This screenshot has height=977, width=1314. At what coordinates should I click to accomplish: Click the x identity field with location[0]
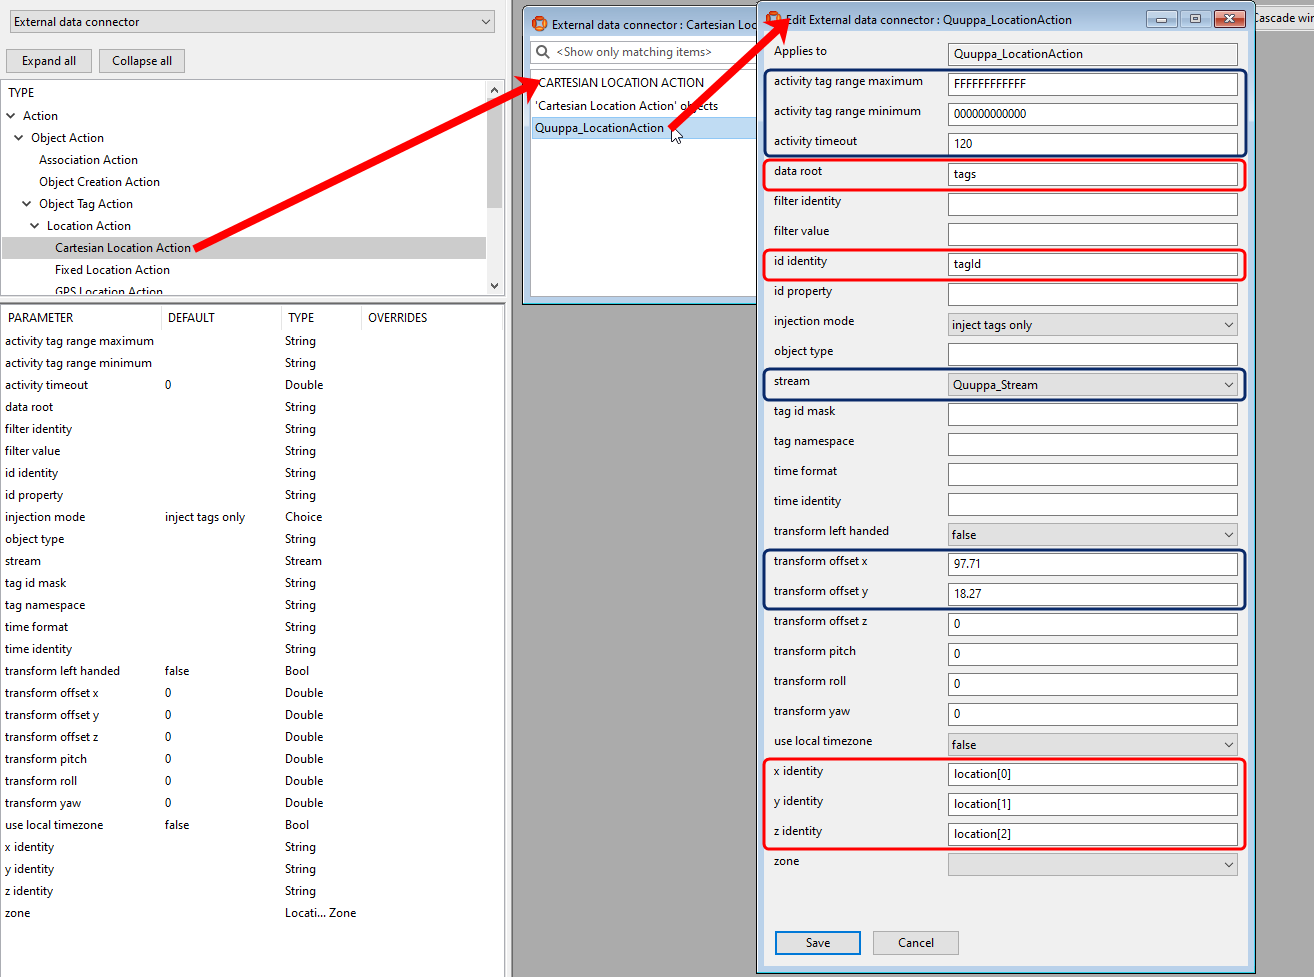click(1092, 774)
